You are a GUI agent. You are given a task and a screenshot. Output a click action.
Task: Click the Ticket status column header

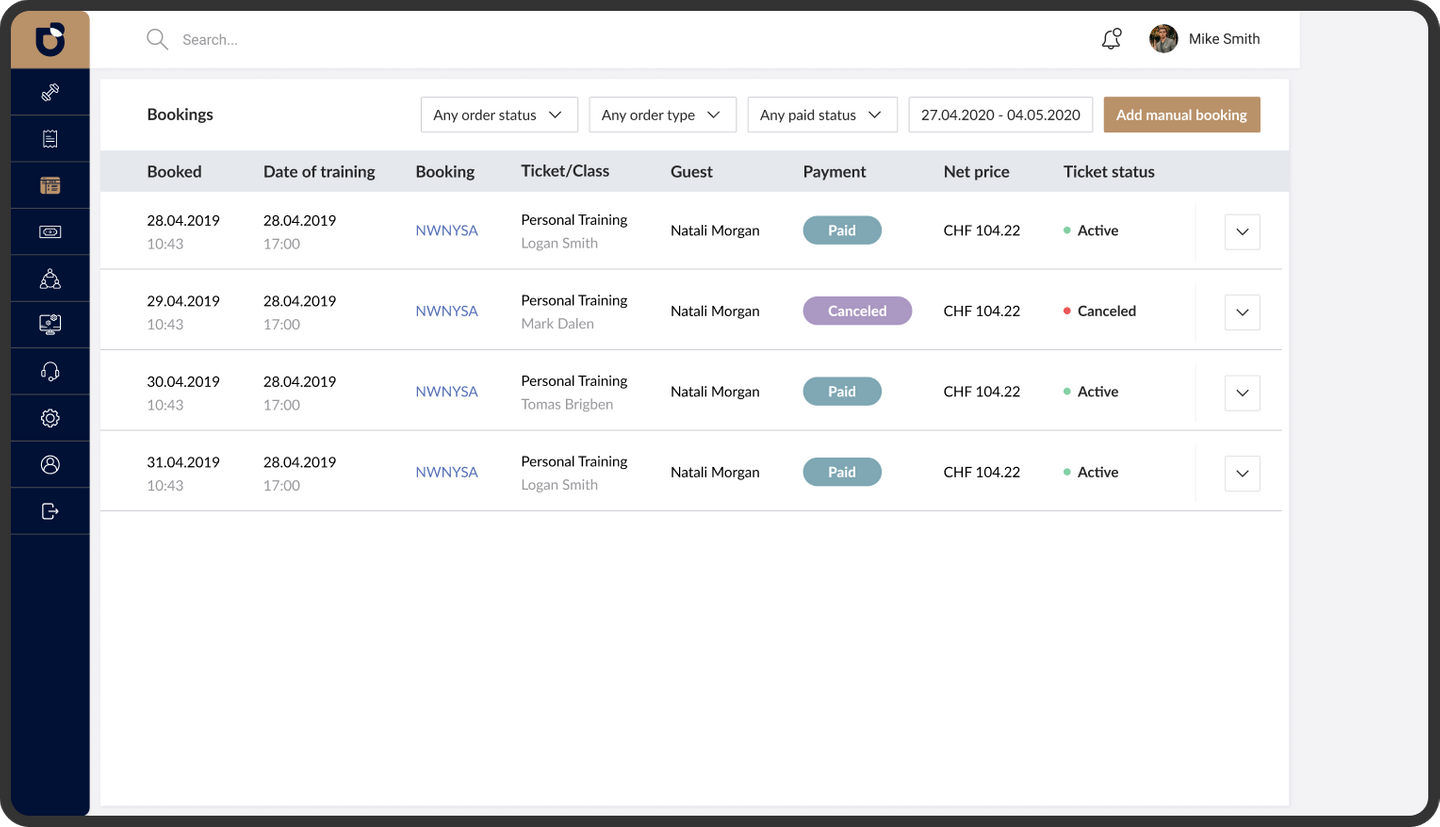1108,172
